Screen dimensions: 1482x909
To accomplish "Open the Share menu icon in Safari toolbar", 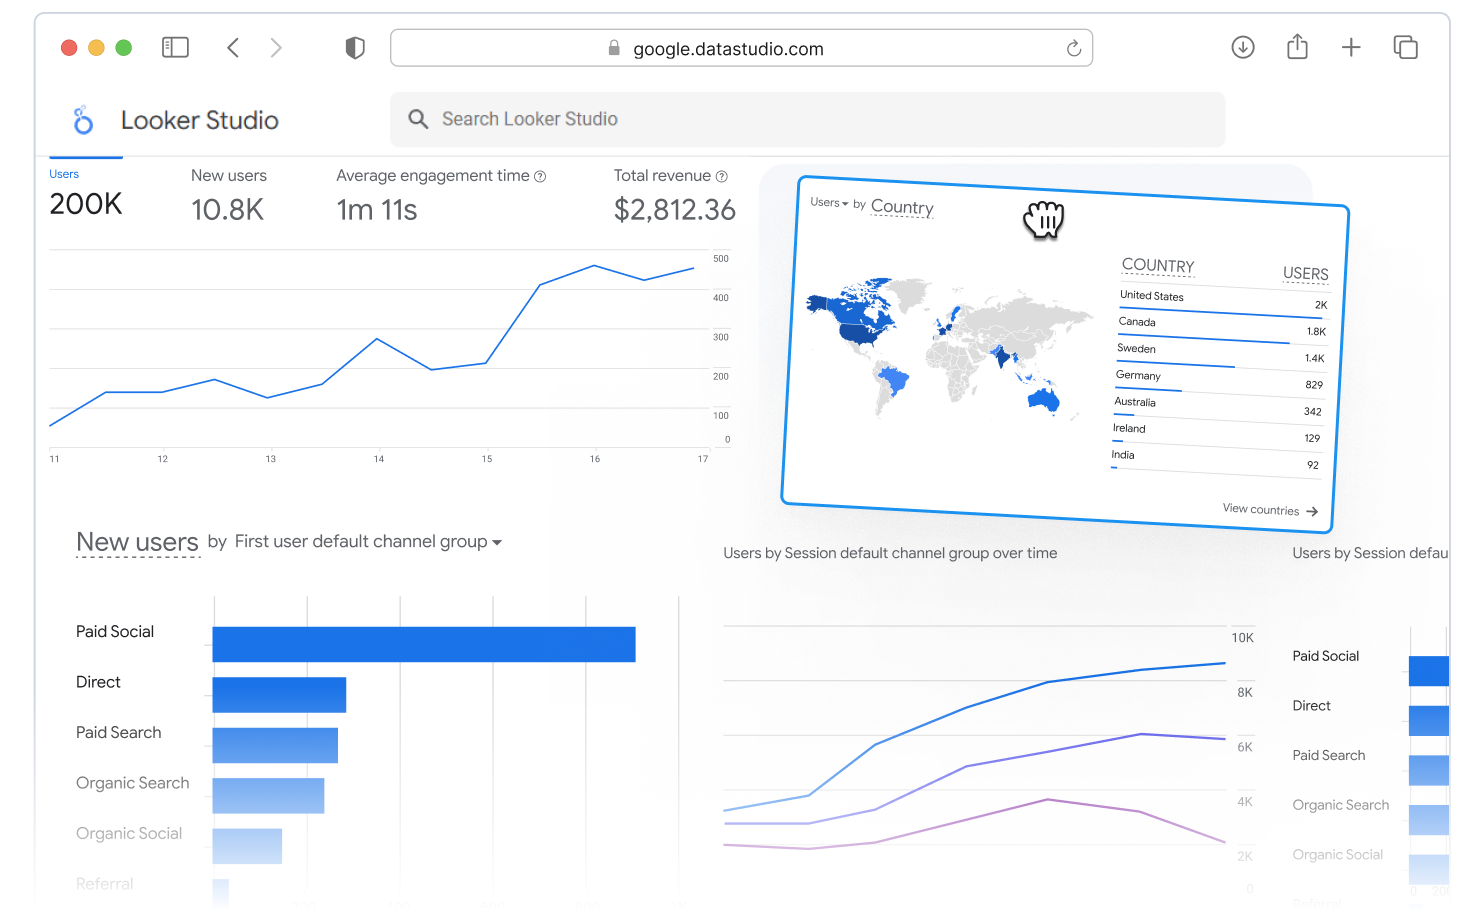I will tap(1297, 47).
